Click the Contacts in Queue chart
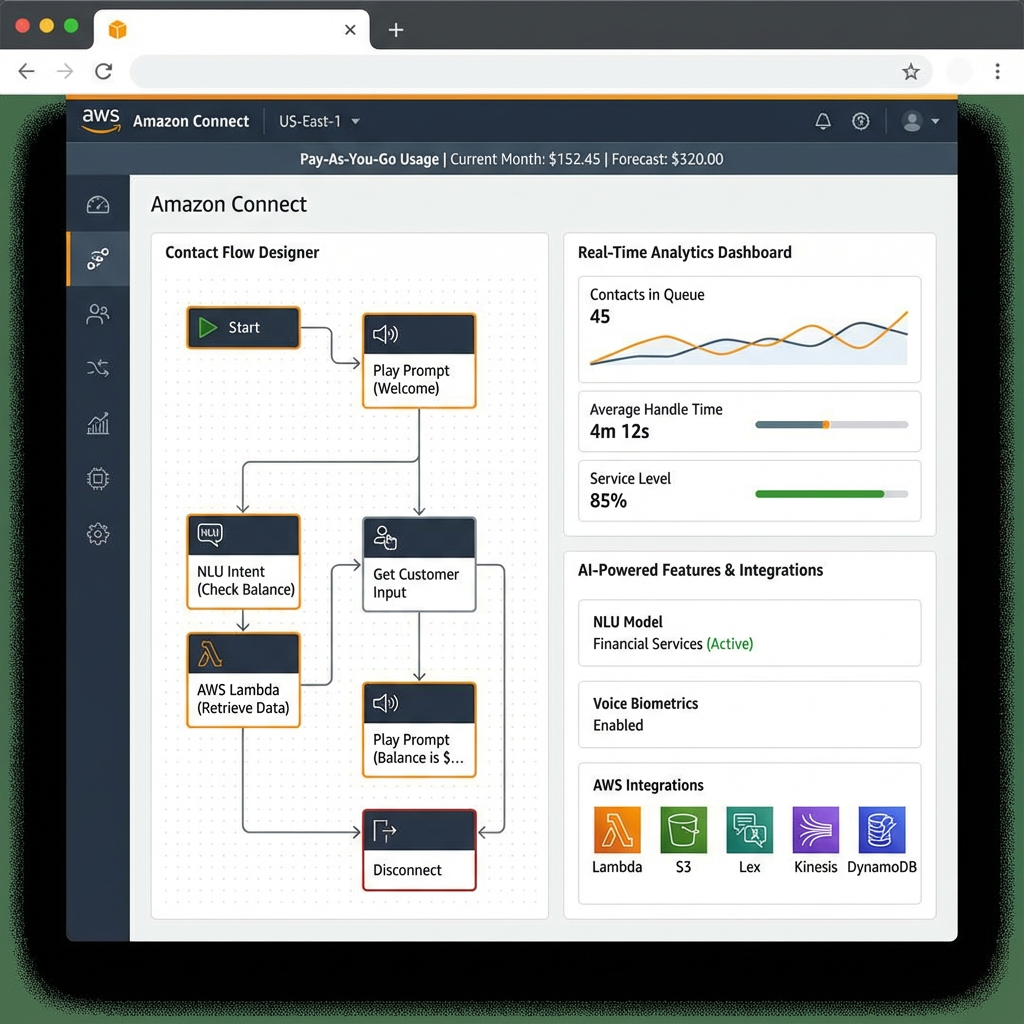The width and height of the screenshot is (1024, 1024). pos(748,338)
